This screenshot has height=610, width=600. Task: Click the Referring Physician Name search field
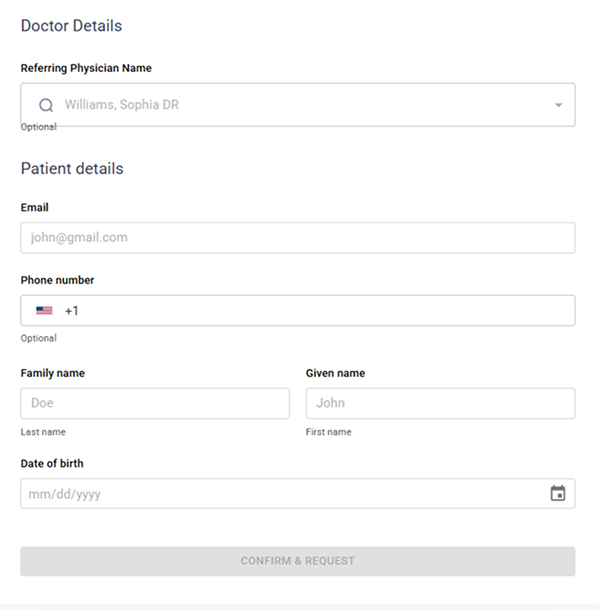click(x=300, y=105)
